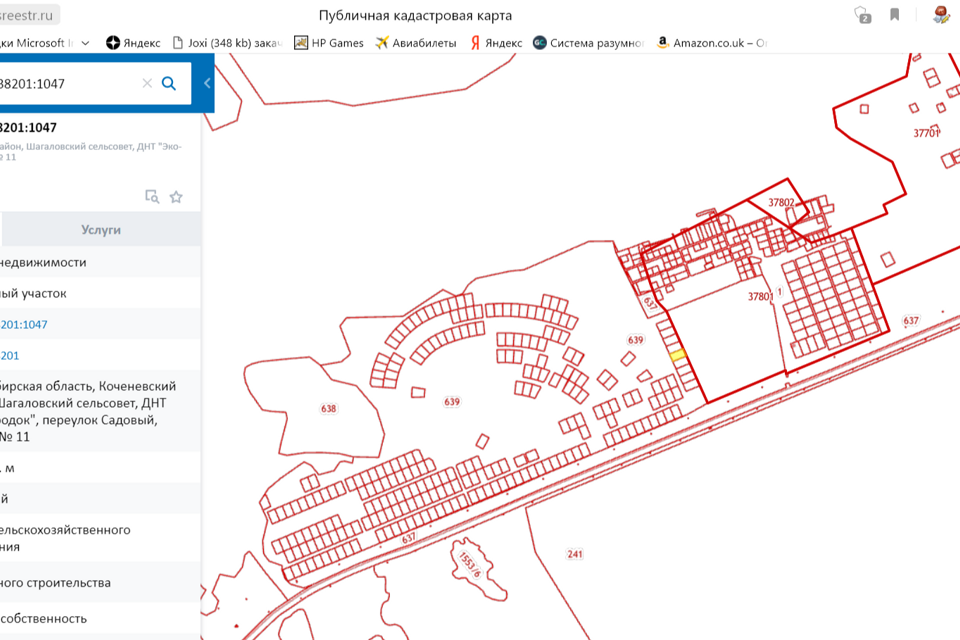This screenshot has width=960, height=640.
Task: Open the cadastral number link ending 201:1047
Action: (x=24, y=325)
